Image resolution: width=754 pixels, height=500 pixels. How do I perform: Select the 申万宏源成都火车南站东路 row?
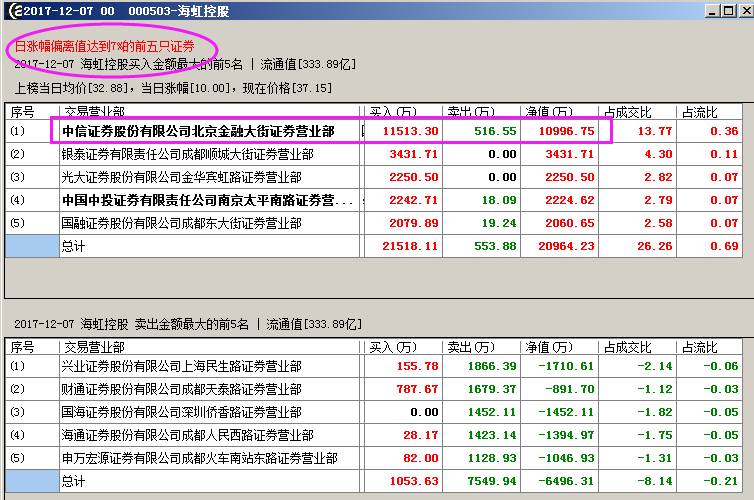[x=373, y=458]
